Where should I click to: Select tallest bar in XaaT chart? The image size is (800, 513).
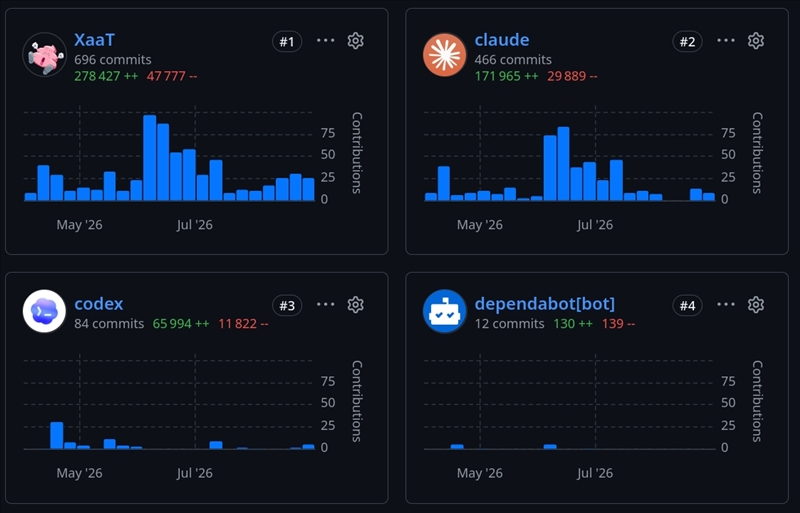click(149, 158)
